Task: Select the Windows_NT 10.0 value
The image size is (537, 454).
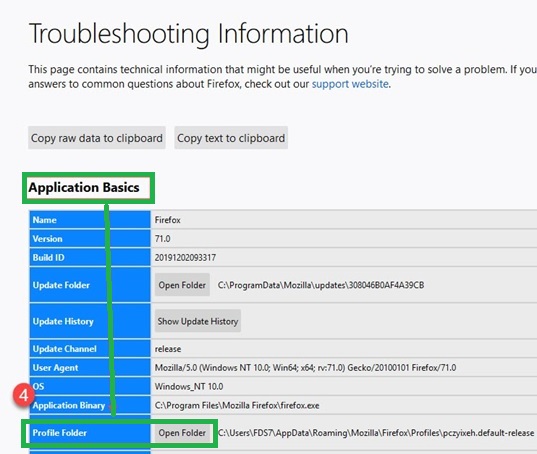Action: [x=189, y=387]
